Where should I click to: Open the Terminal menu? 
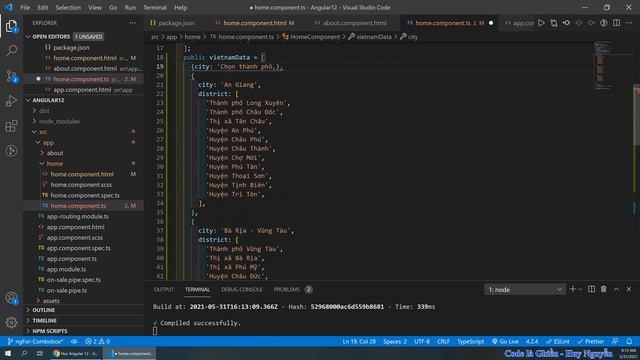coord(155,7)
